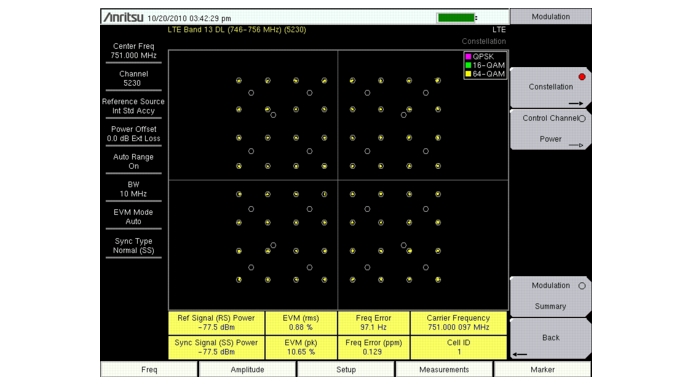The height and width of the screenshot is (386, 689).
Task: Select the Constellation red radio indicator
Action: [x=582, y=77]
